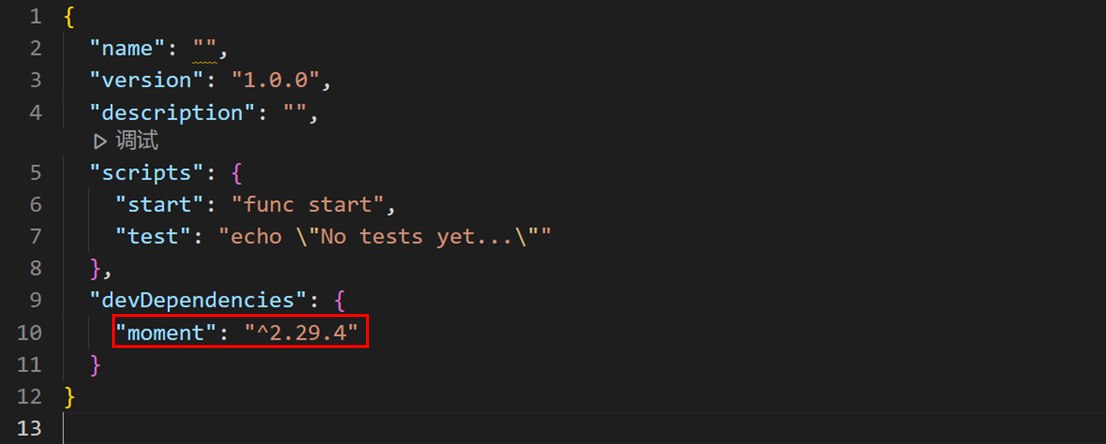The width and height of the screenshot is (1106, 444).
Task: Click the closing pink brace on line 11
Action: [x=95, y=365]
